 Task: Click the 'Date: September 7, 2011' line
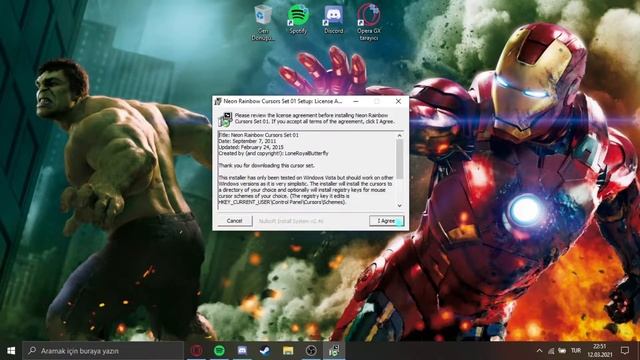coord(247,141)
